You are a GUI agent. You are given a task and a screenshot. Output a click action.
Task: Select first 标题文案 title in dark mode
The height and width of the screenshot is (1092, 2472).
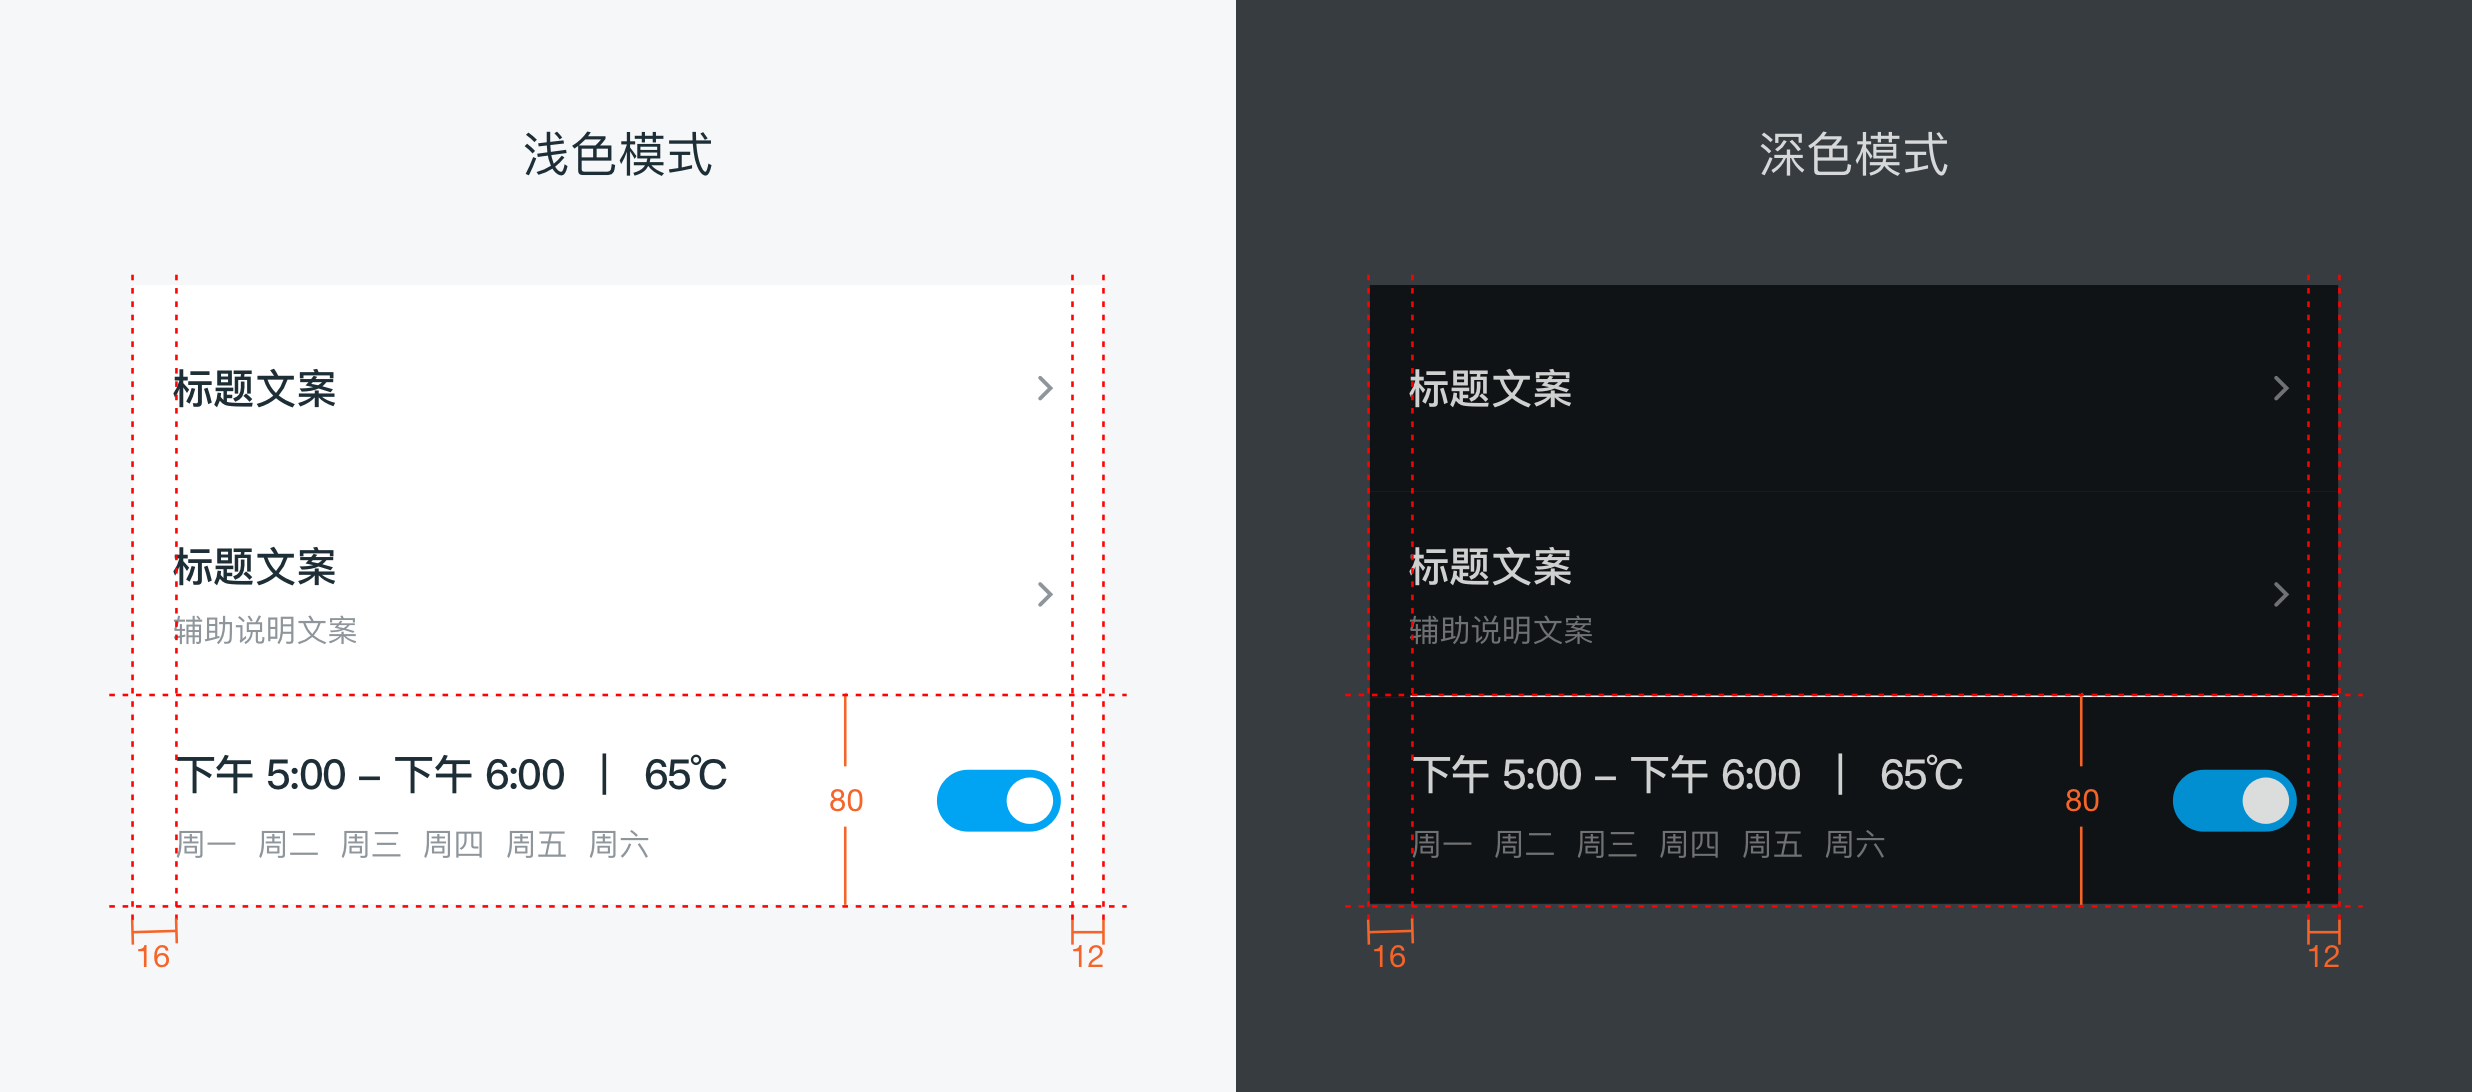click(1491, 389)
